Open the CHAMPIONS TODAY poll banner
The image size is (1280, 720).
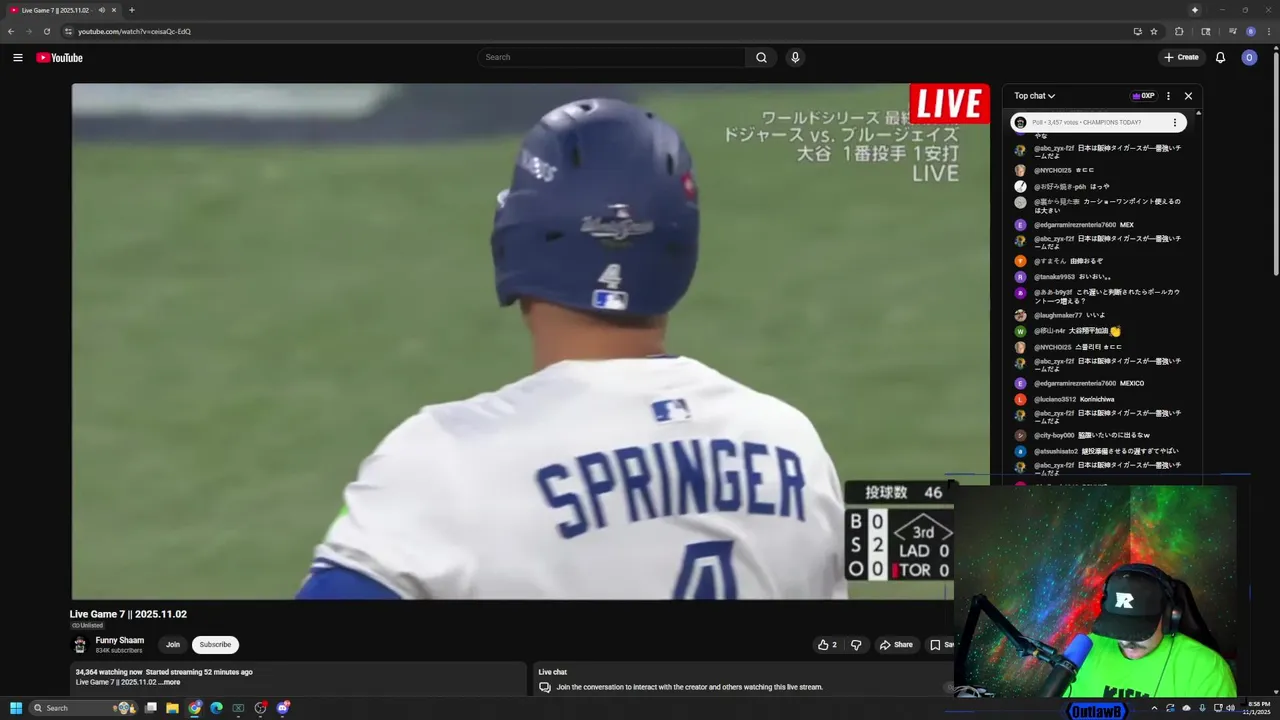click(x=1098, y=122)
